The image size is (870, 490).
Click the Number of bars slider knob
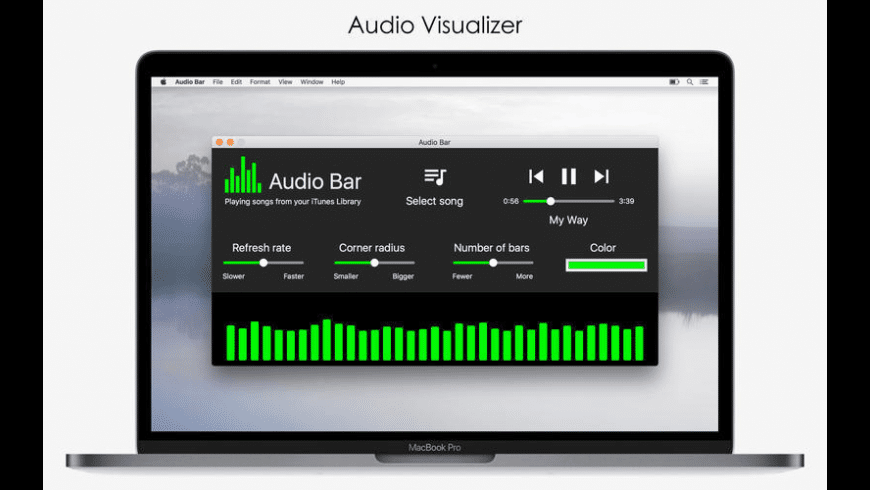tap(493, 263)
